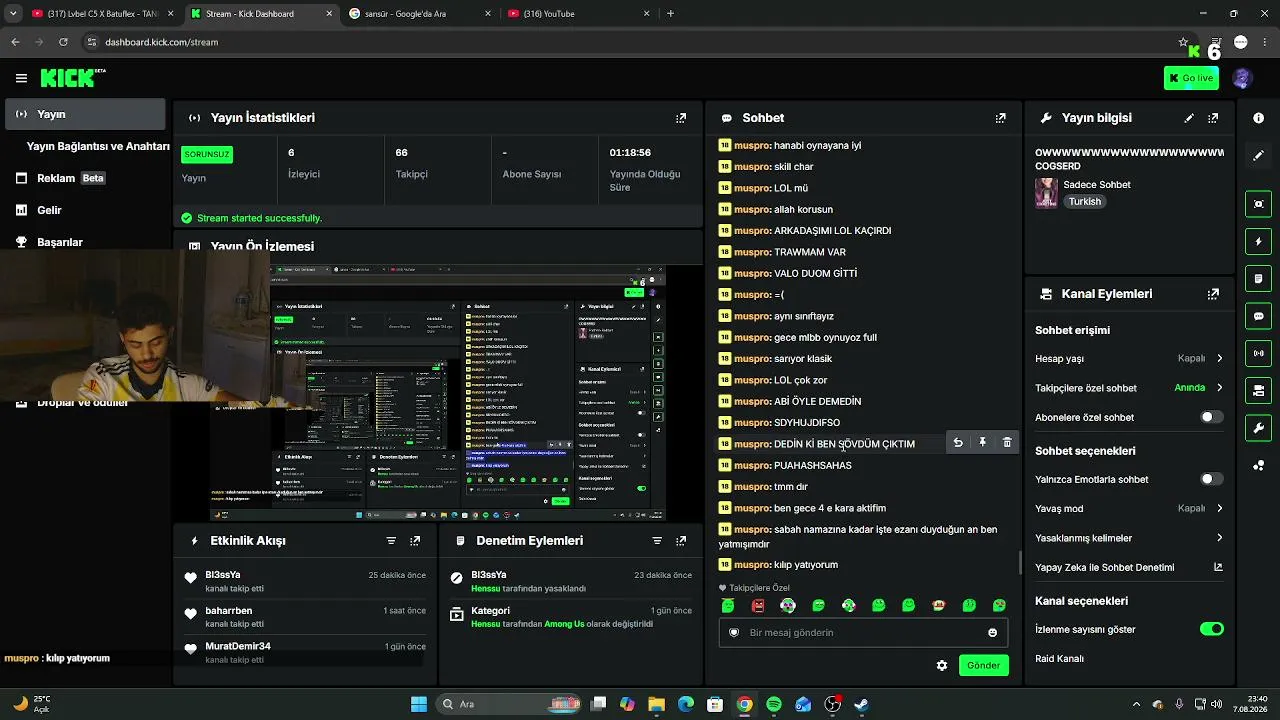
Task: Toggle the chat bubble widget in right rail
Action: pyautogui.click(x=1258, y=316)
